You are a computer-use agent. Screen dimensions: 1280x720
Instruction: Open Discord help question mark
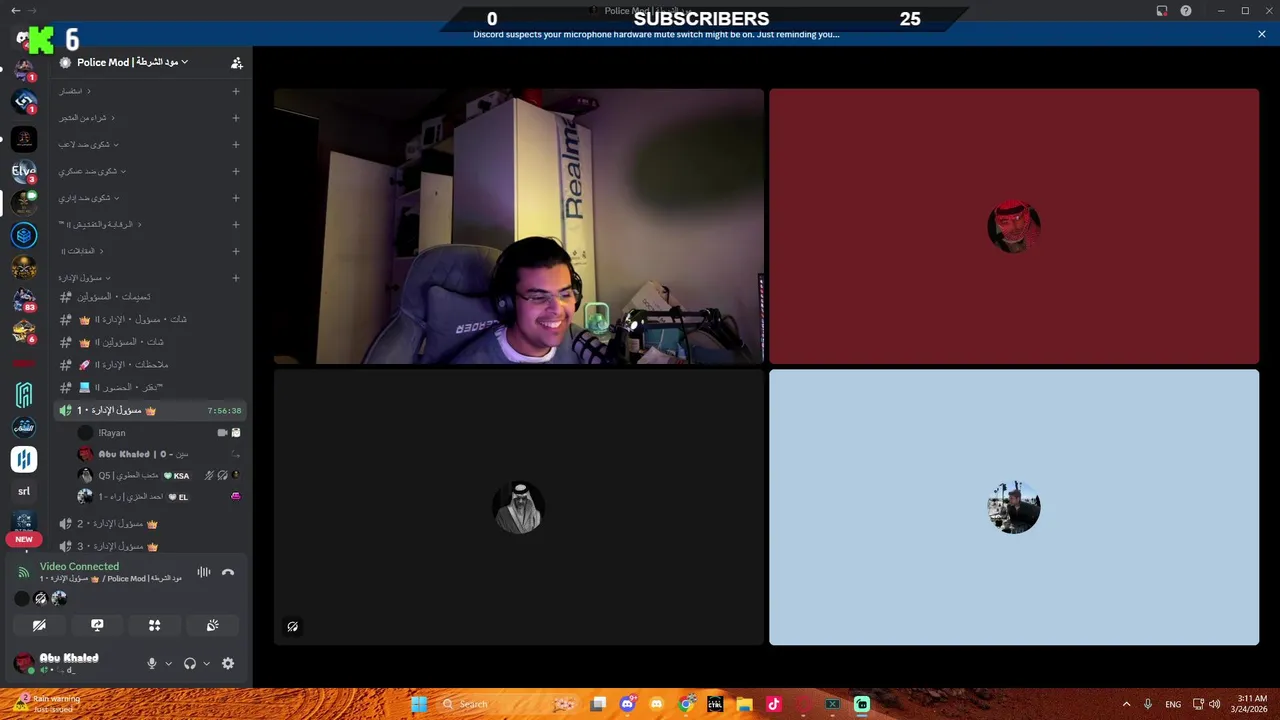pyautogui.click(x=1186, y=11)
